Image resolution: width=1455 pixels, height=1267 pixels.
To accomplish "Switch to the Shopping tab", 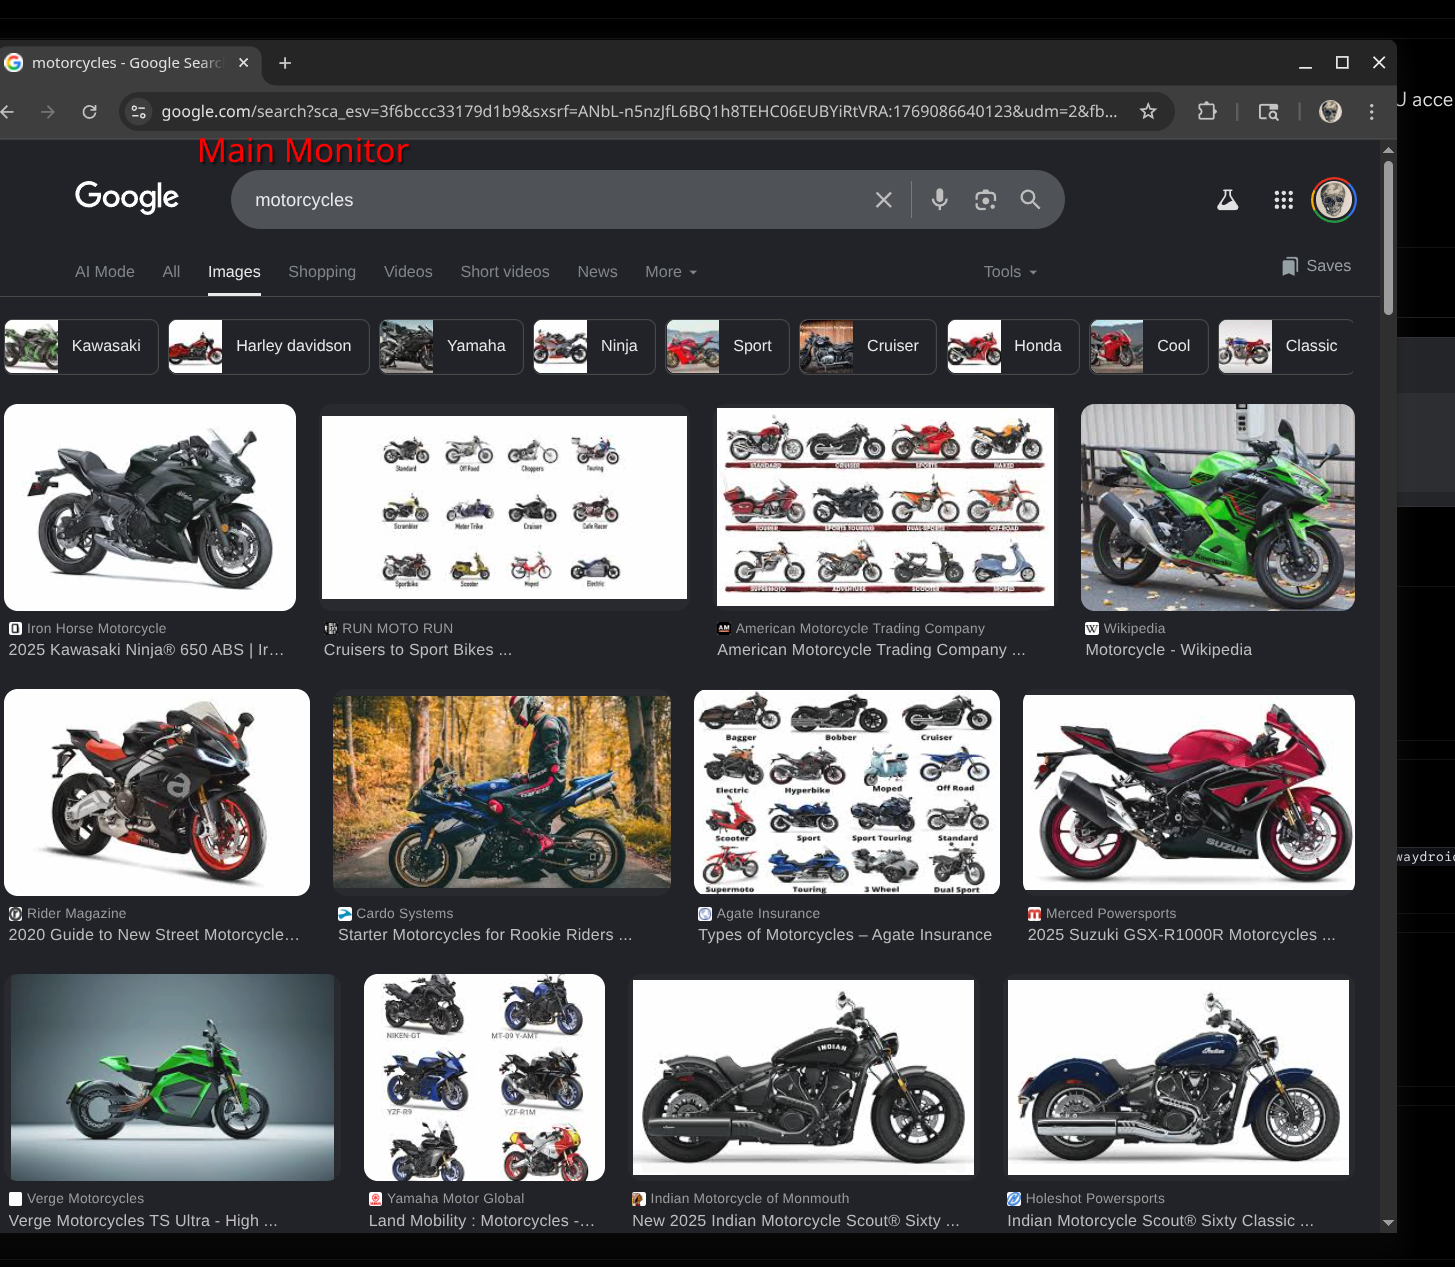I will (x=322, y=272).
